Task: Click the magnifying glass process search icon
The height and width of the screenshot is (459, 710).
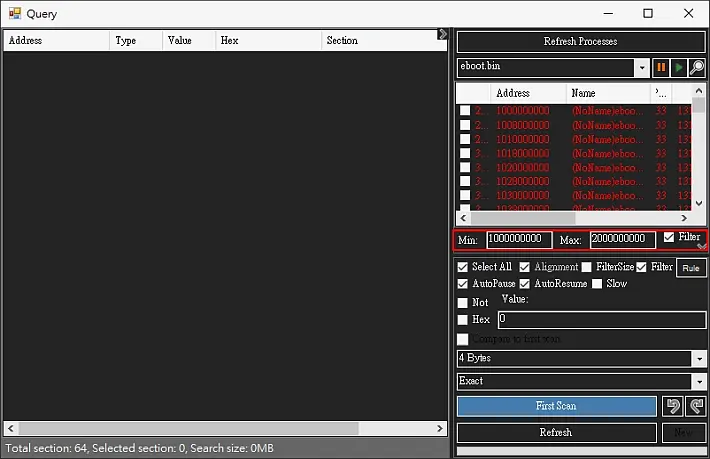Action: tap(697, 68)
